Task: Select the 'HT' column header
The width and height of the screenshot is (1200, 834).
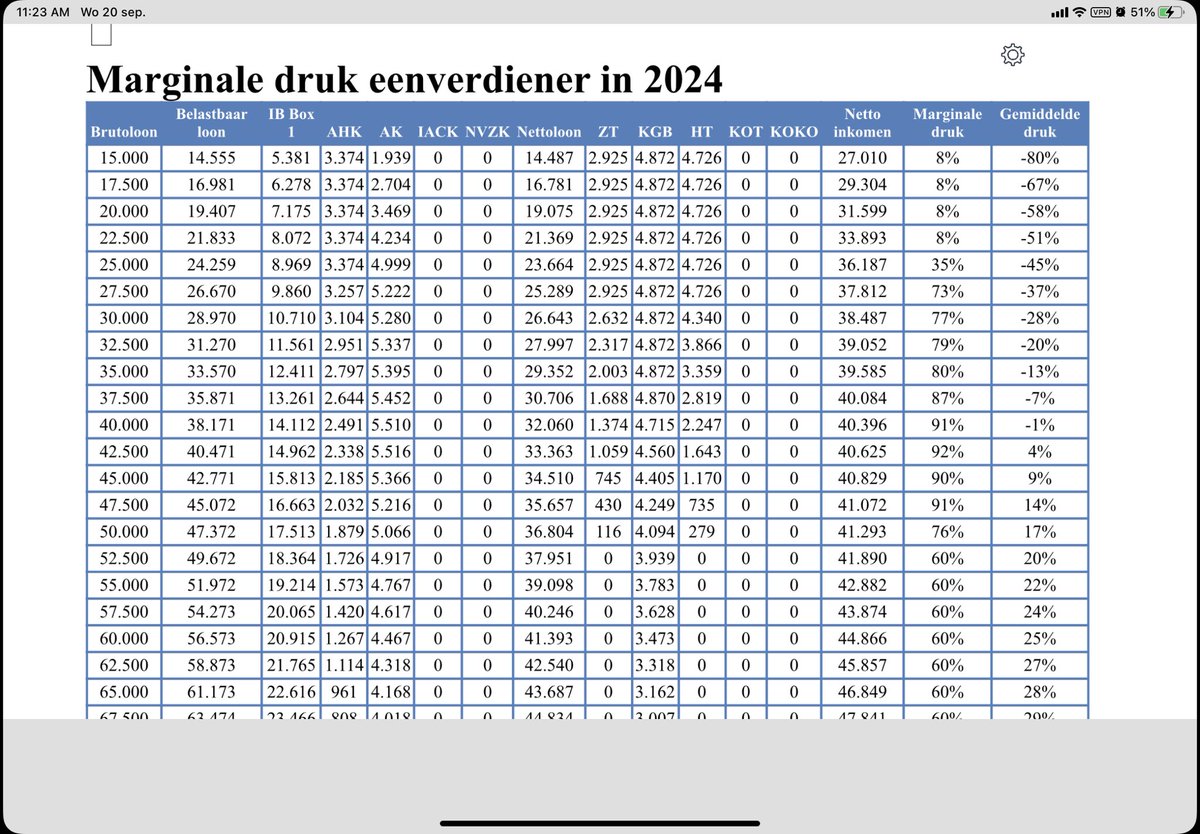Action: pyautogui.click(x=701, y=131)
